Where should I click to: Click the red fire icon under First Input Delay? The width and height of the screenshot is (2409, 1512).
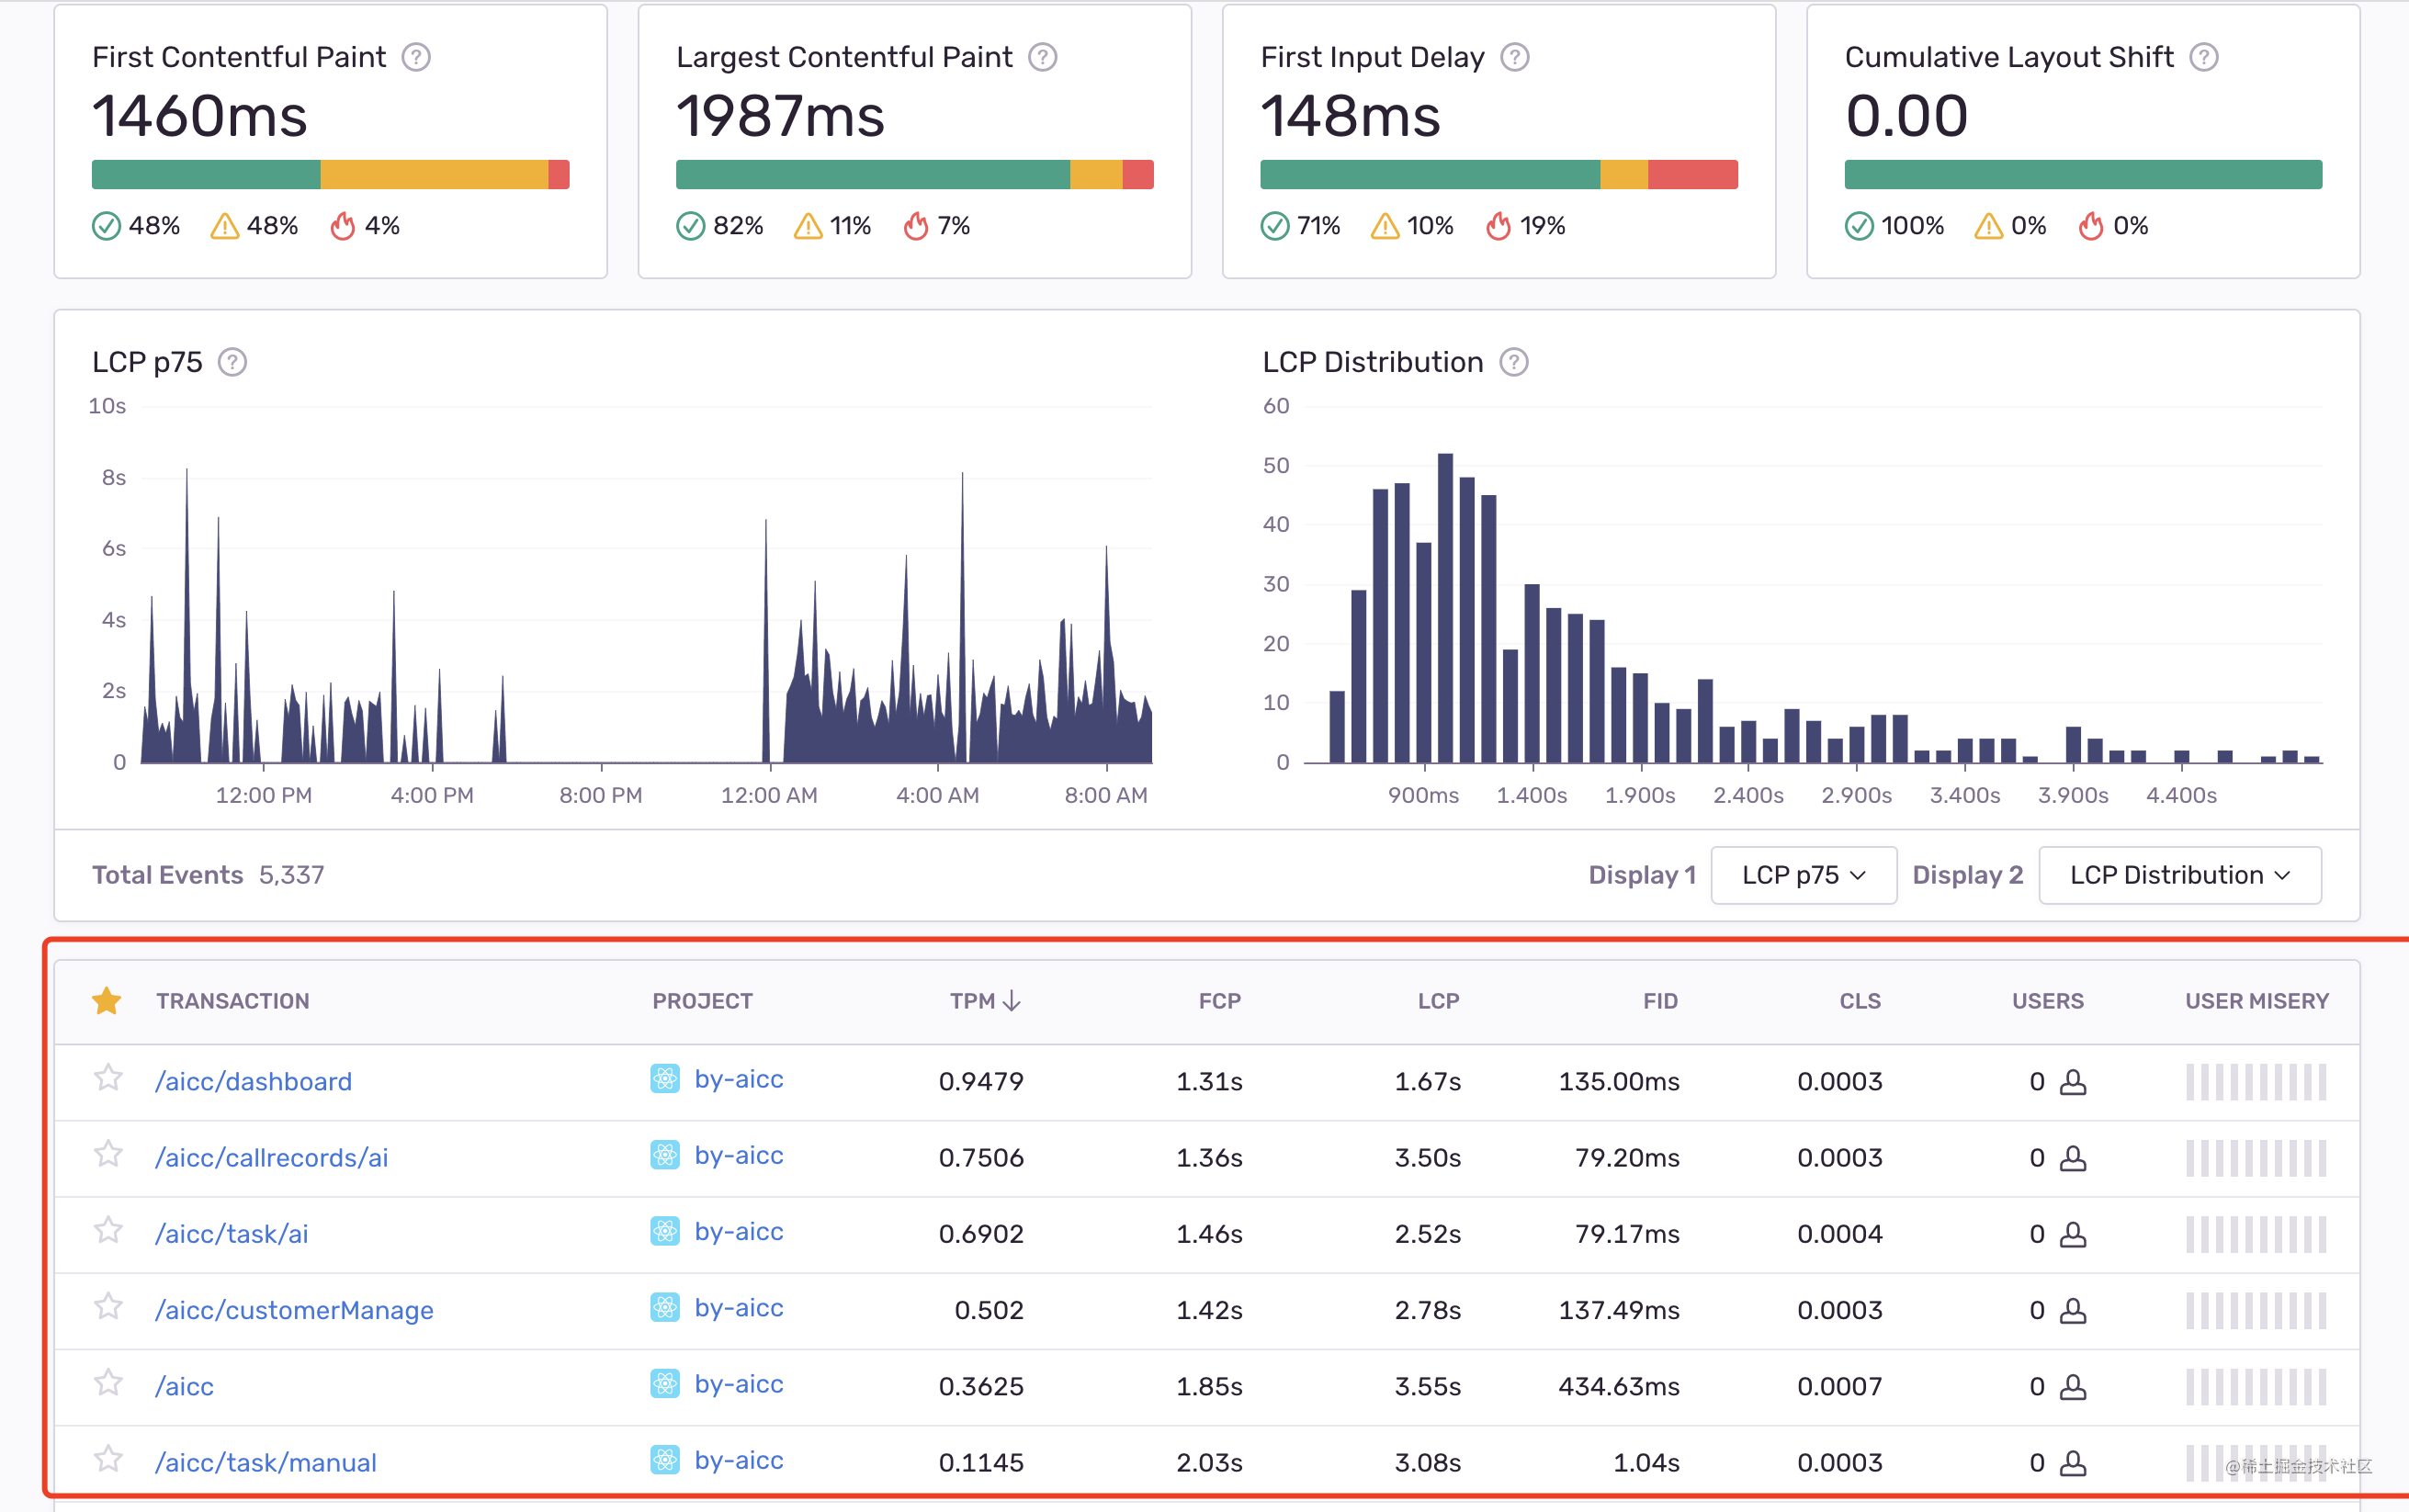[1498, 227]
